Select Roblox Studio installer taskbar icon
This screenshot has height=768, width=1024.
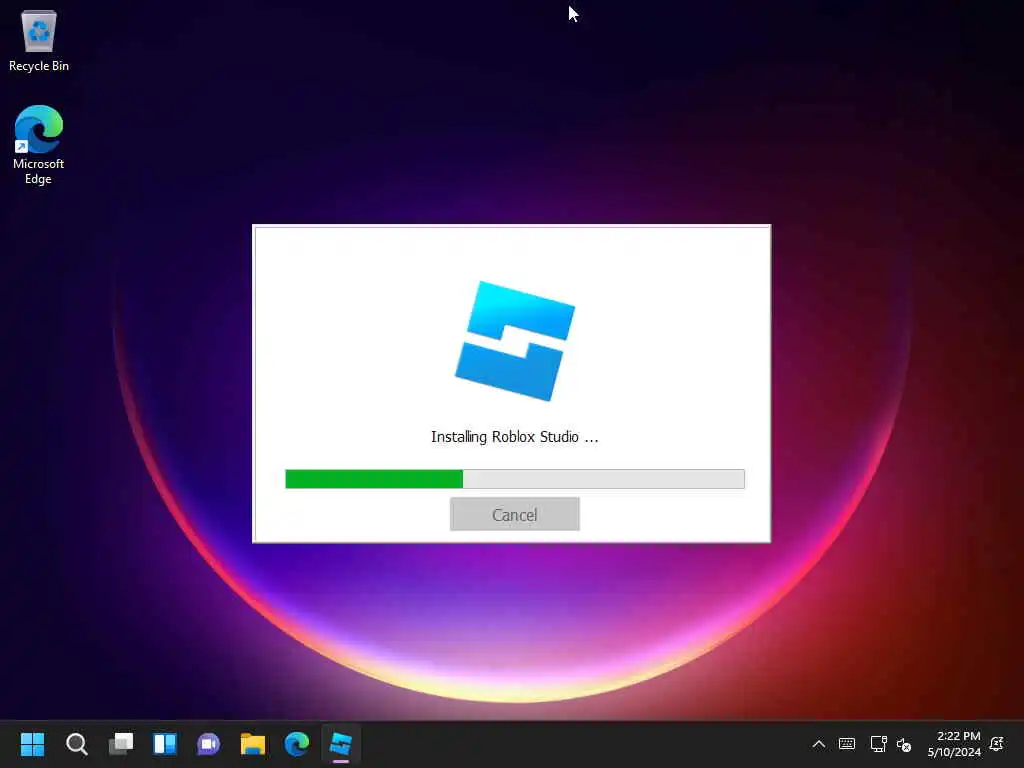pyautogui.click(x=340, y=744)
